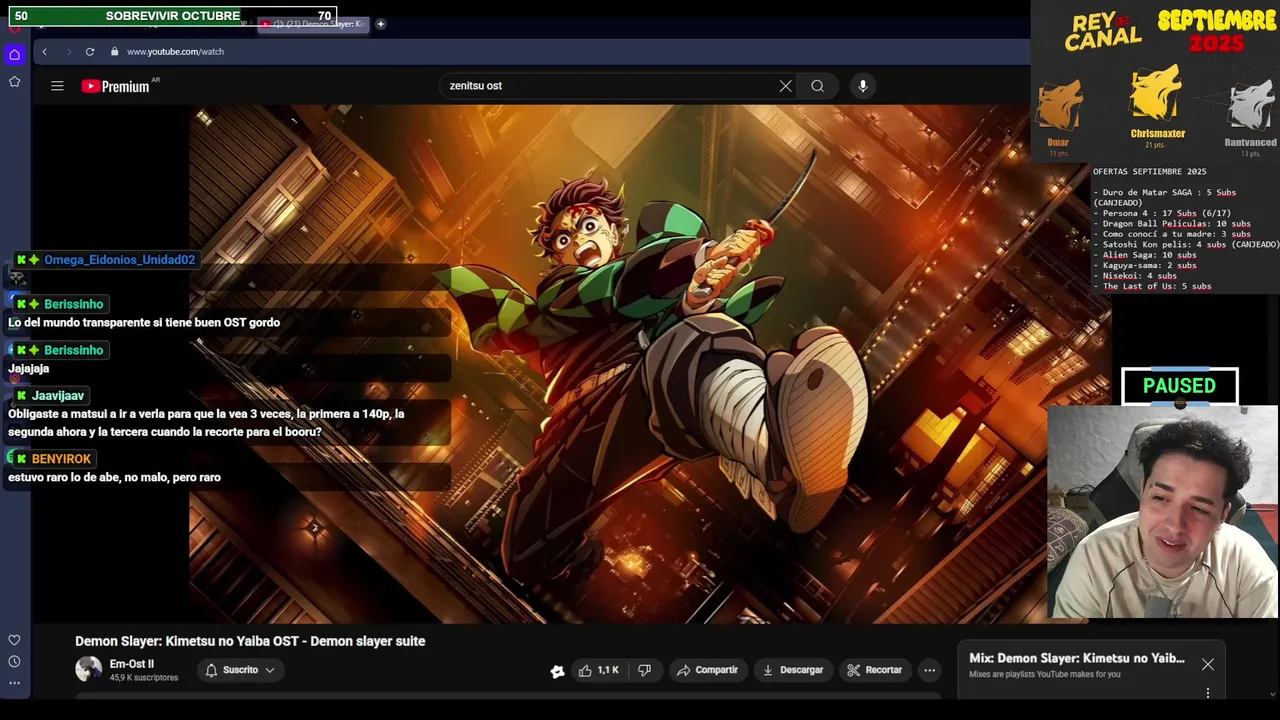The image size is (1280, 720).
Task: Open the Mix: Demon Slayer playlist title
Action: (1077, 658)
